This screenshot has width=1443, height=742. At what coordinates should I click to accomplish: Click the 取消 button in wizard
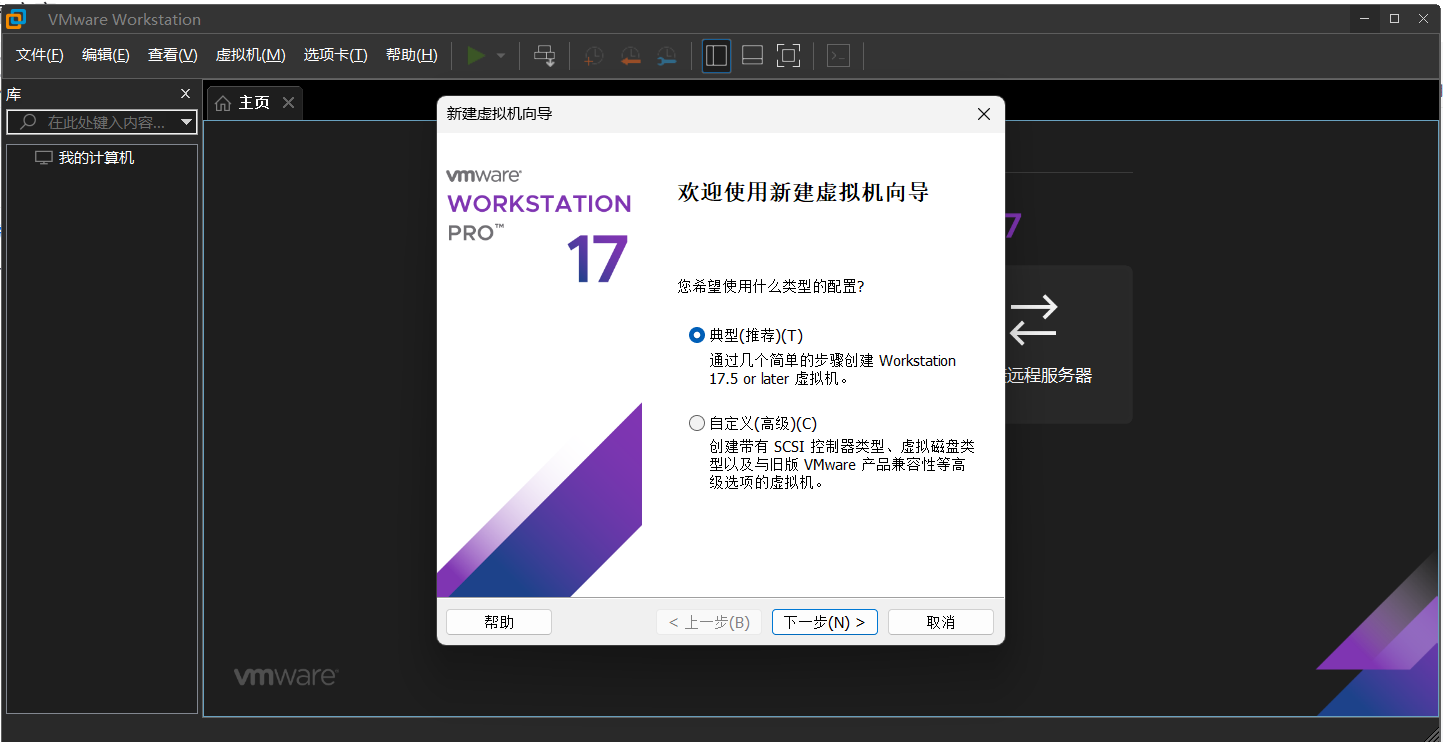tap(941, 622)
